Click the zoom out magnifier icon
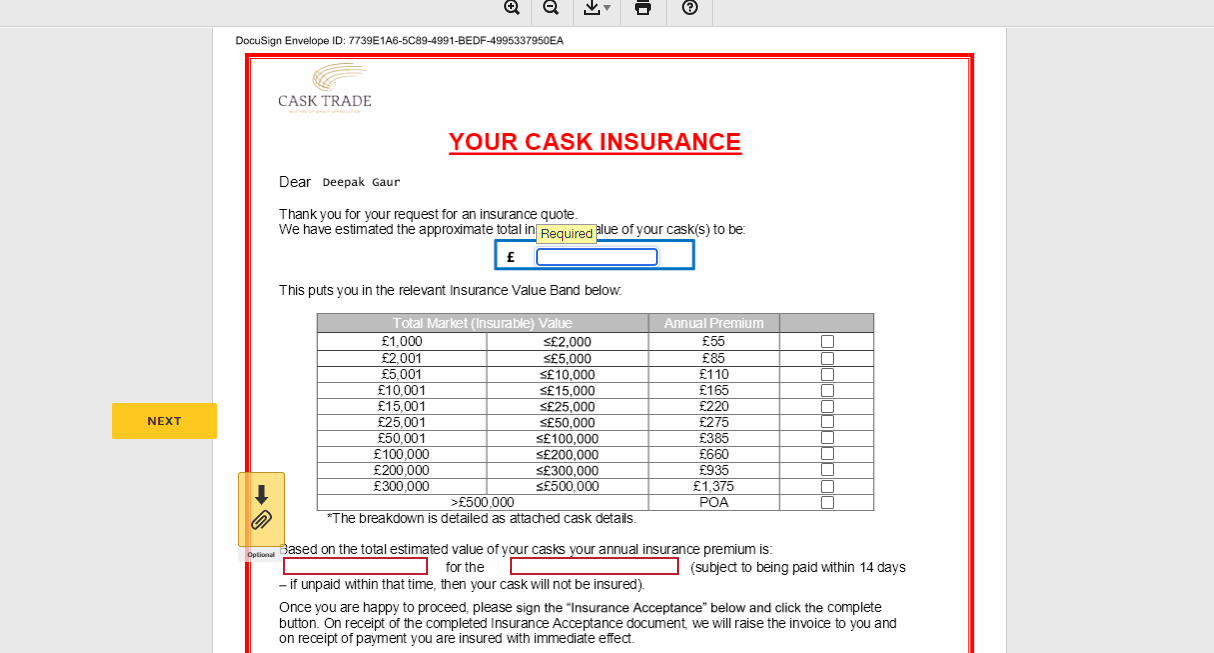 pos(551,8)
